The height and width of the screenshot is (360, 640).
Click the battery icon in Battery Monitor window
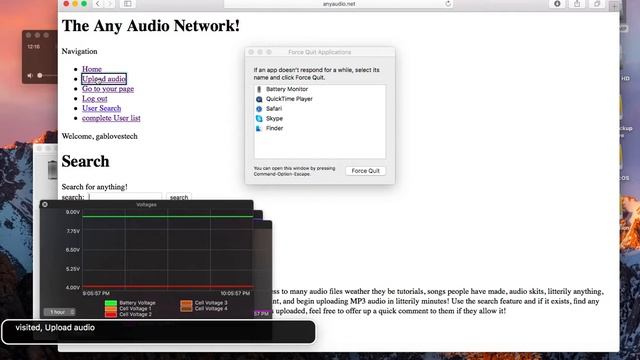pyautogui.click(x=52, y=170)
